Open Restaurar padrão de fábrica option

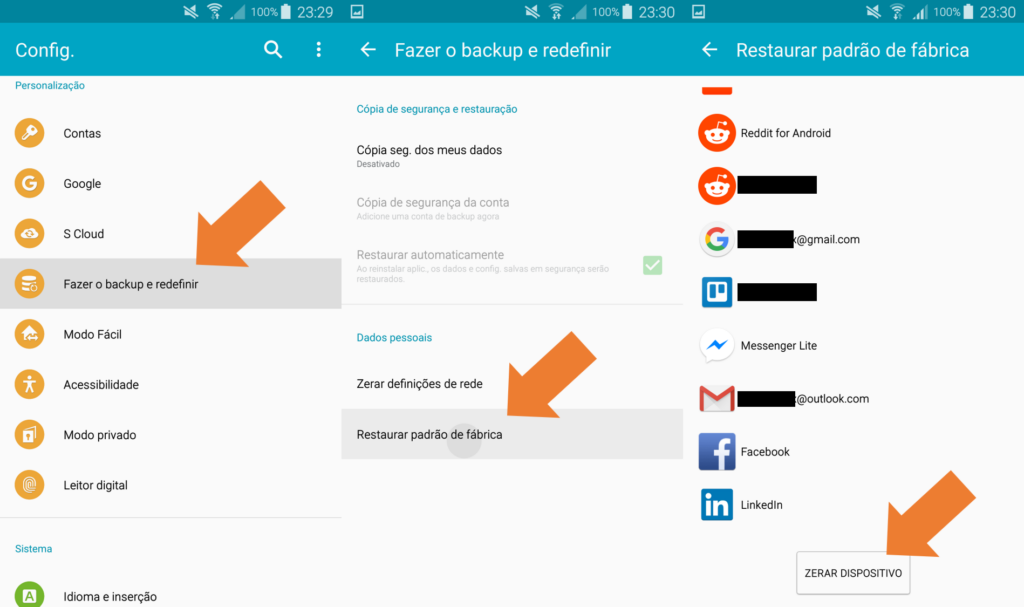[x=430, y=435]
